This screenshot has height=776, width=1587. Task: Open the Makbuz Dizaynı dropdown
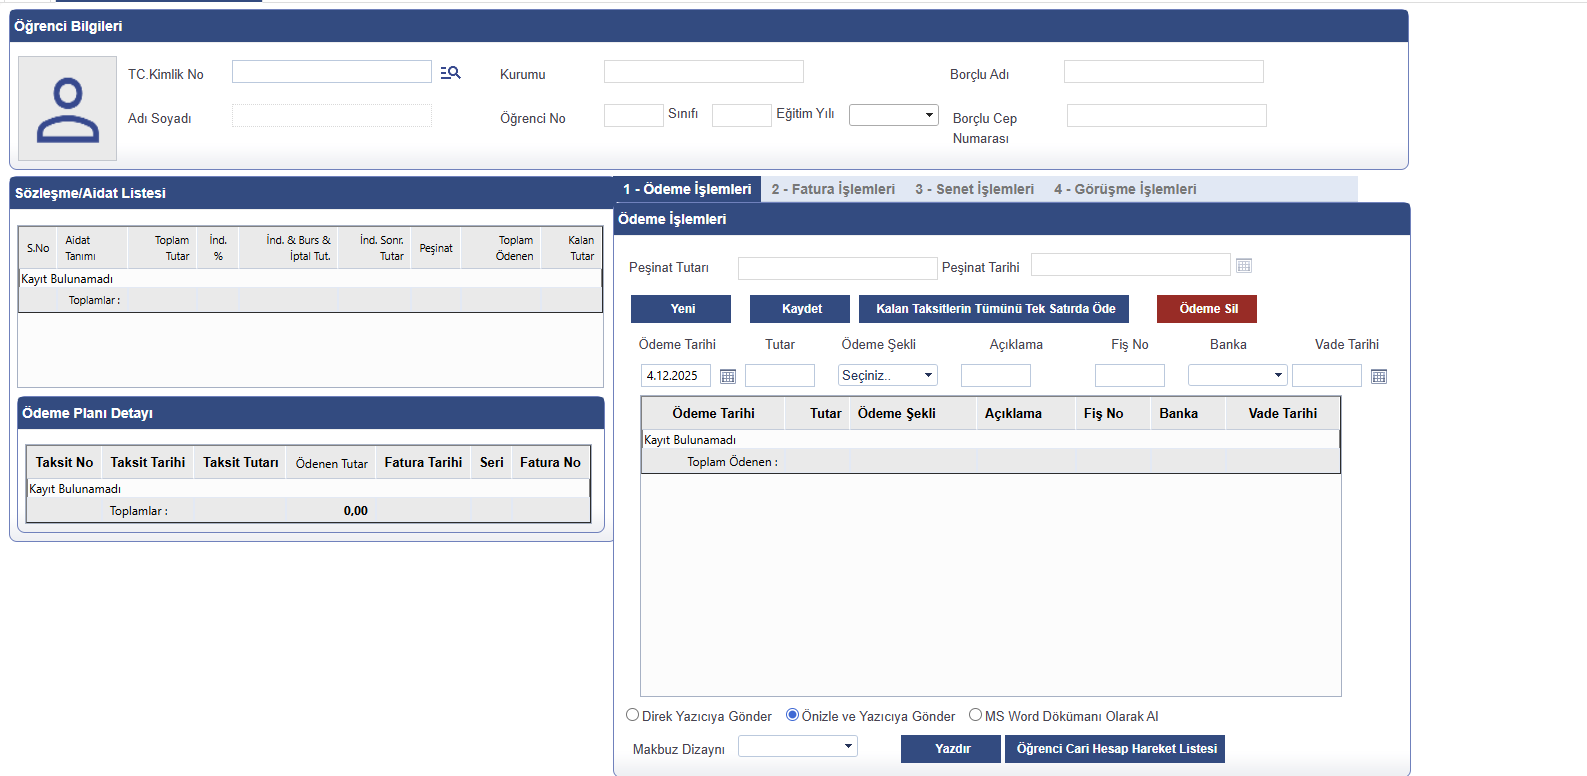click(x=797, y=747)
